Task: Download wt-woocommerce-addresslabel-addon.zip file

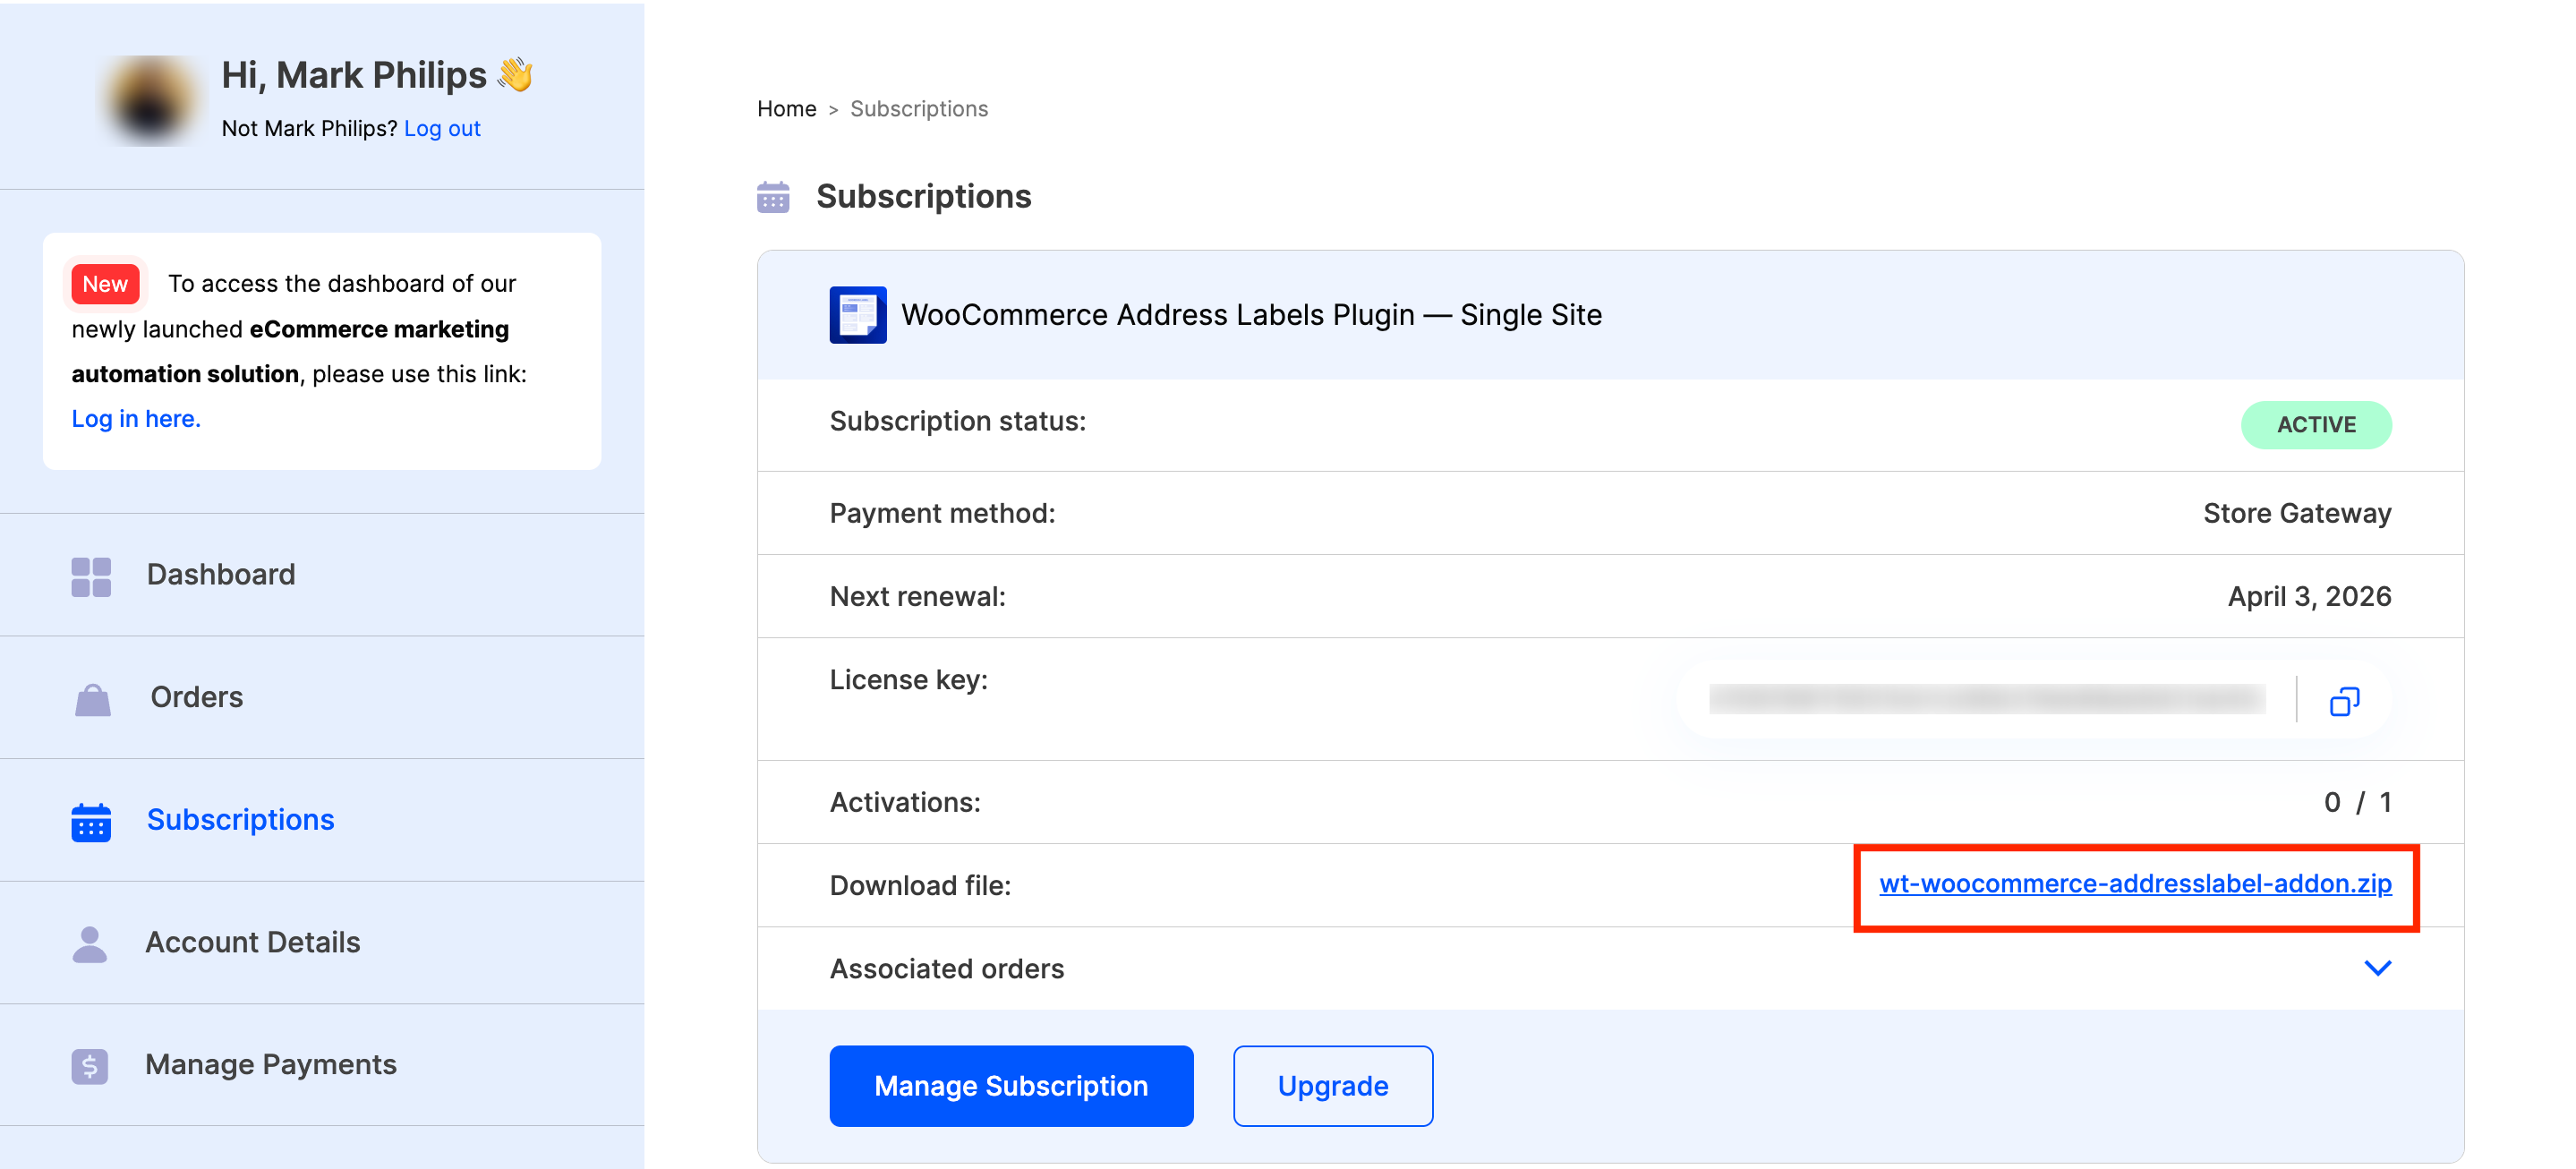Action: point(2135,884)
